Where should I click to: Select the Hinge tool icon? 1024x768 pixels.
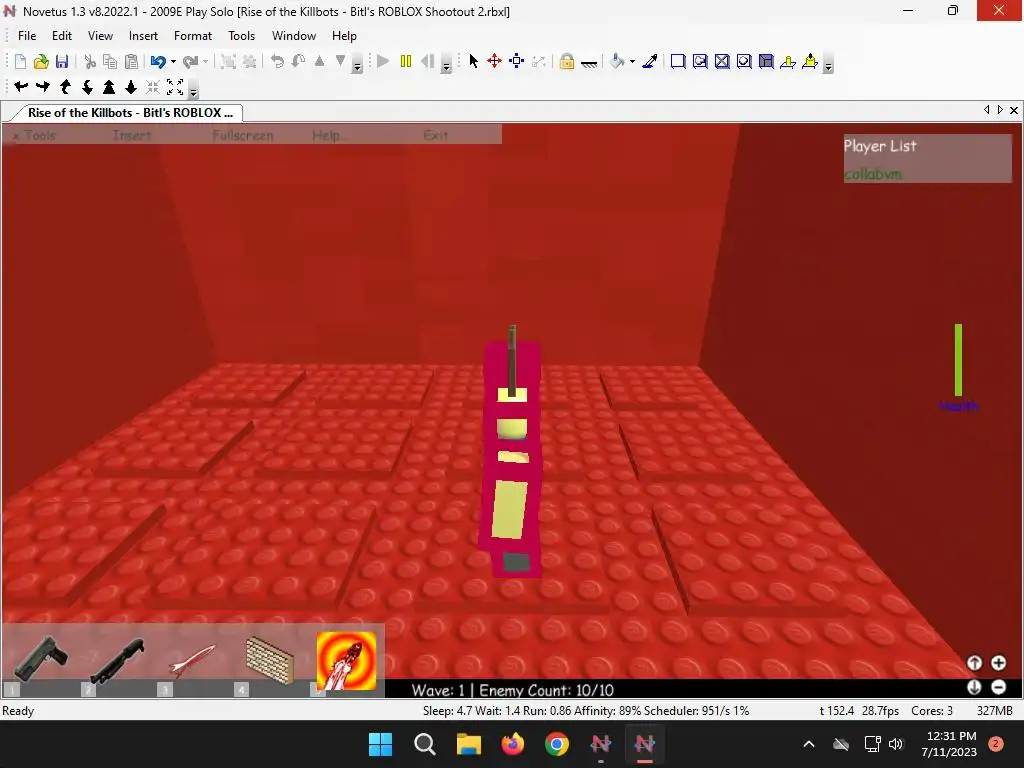(x=788, y=61)
